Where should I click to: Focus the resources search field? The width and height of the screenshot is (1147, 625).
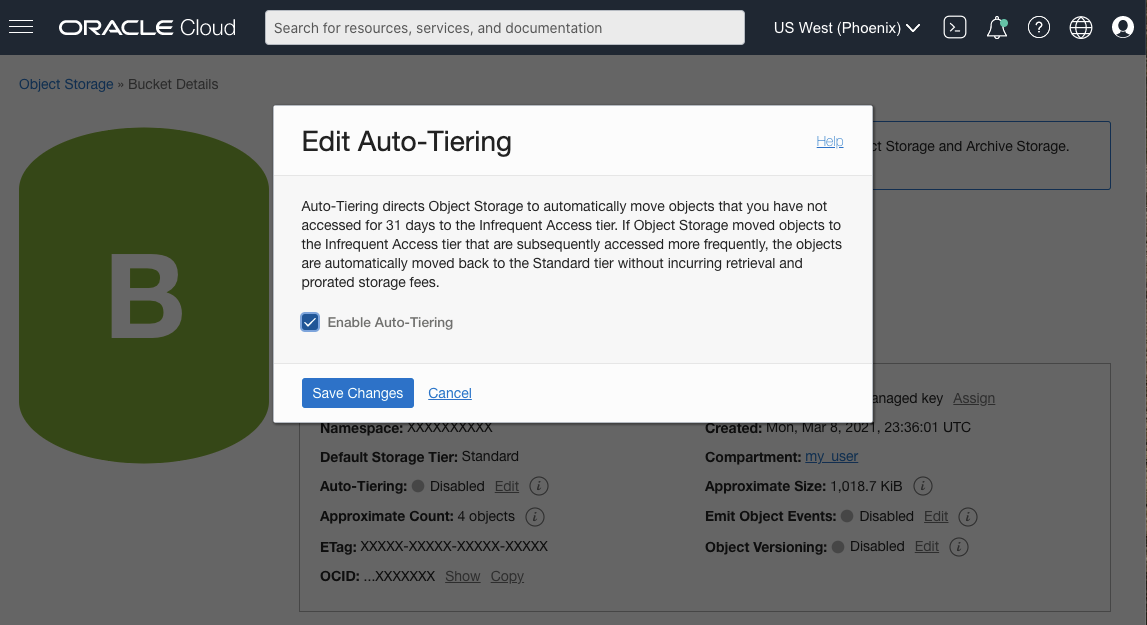coord(505,28)
